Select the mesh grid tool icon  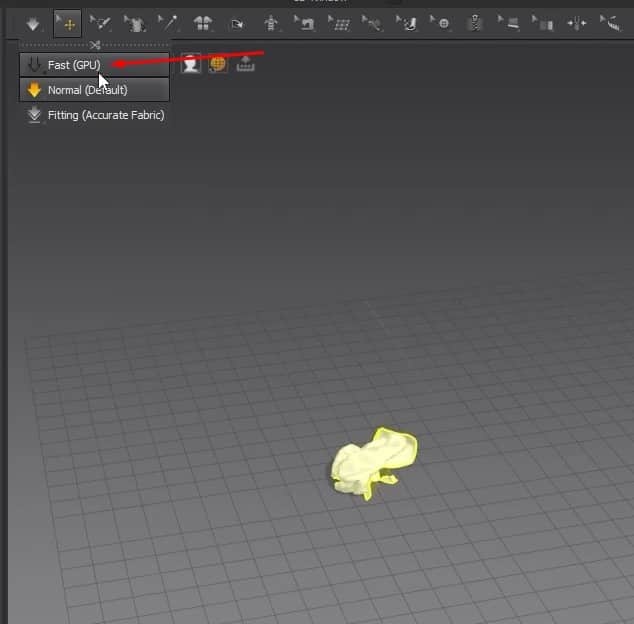click(339, 23)
